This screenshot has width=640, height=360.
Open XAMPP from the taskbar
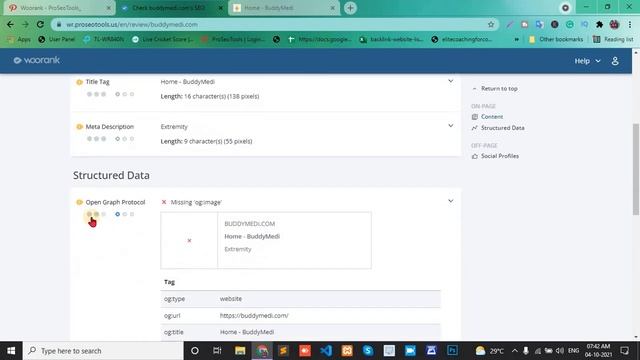[x=347, y=351]
